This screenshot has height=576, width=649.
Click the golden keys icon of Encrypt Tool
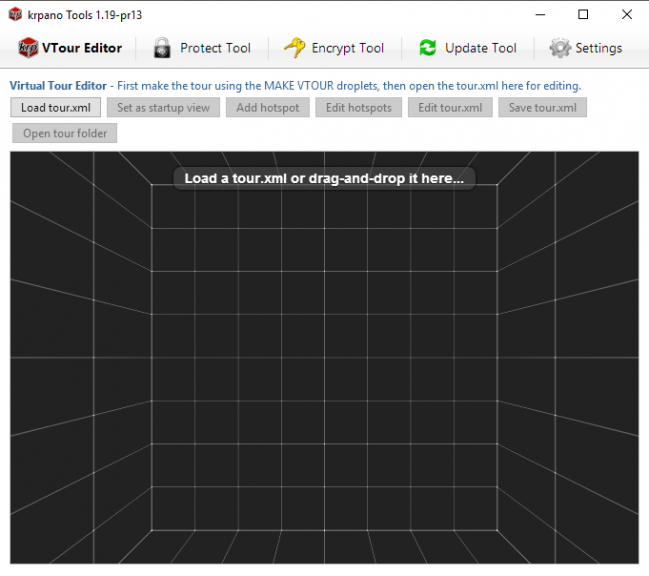click(295, 48)
